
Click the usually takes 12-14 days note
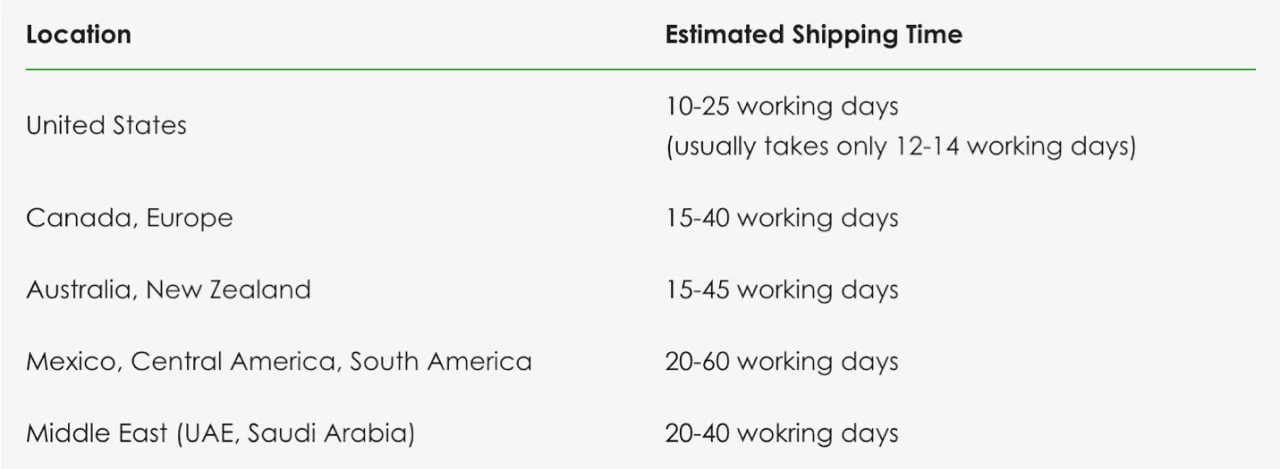point(900,147)
